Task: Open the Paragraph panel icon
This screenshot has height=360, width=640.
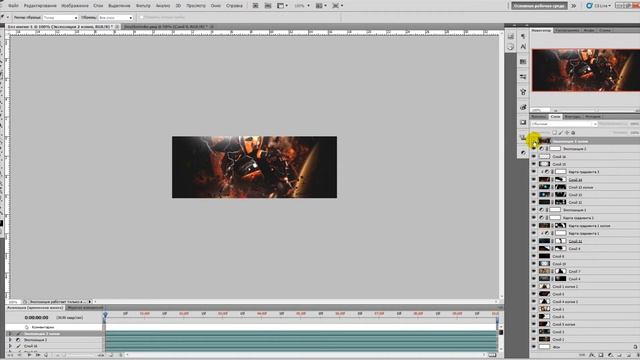Action: [x=523, y=36]
